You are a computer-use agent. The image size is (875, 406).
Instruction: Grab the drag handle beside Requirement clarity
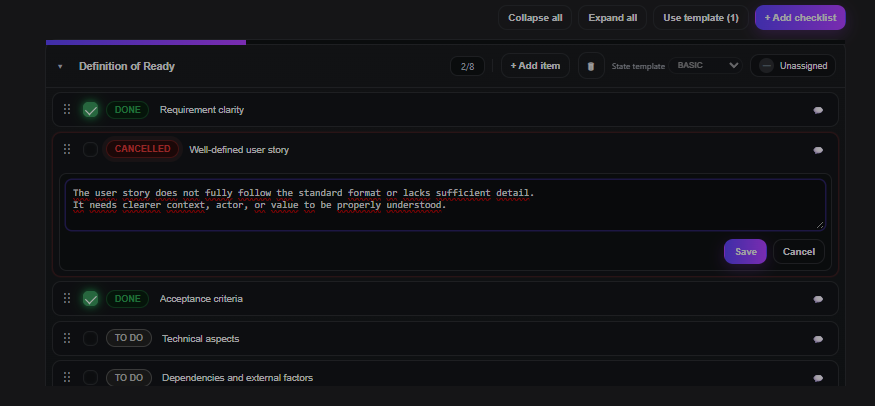tap(67, 110)
